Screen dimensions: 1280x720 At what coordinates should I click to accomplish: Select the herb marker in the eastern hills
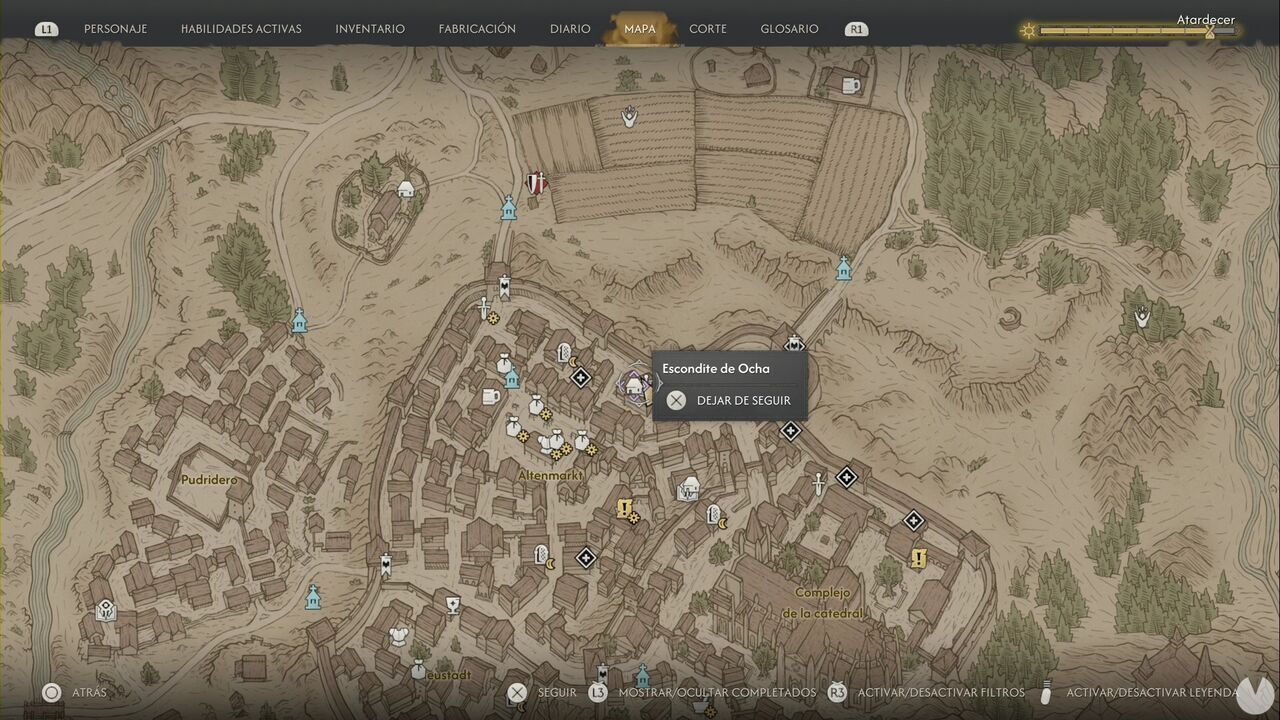coord(1142,318)
